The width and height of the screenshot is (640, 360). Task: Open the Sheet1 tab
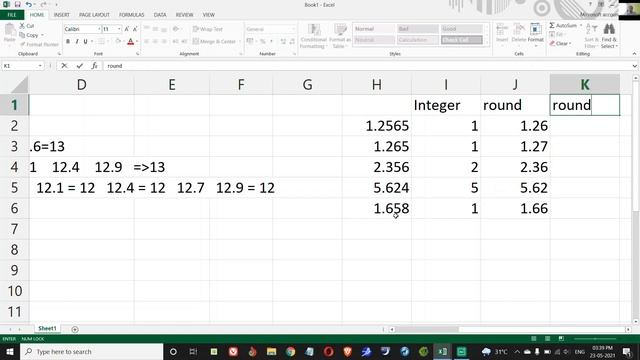[47, 329]
